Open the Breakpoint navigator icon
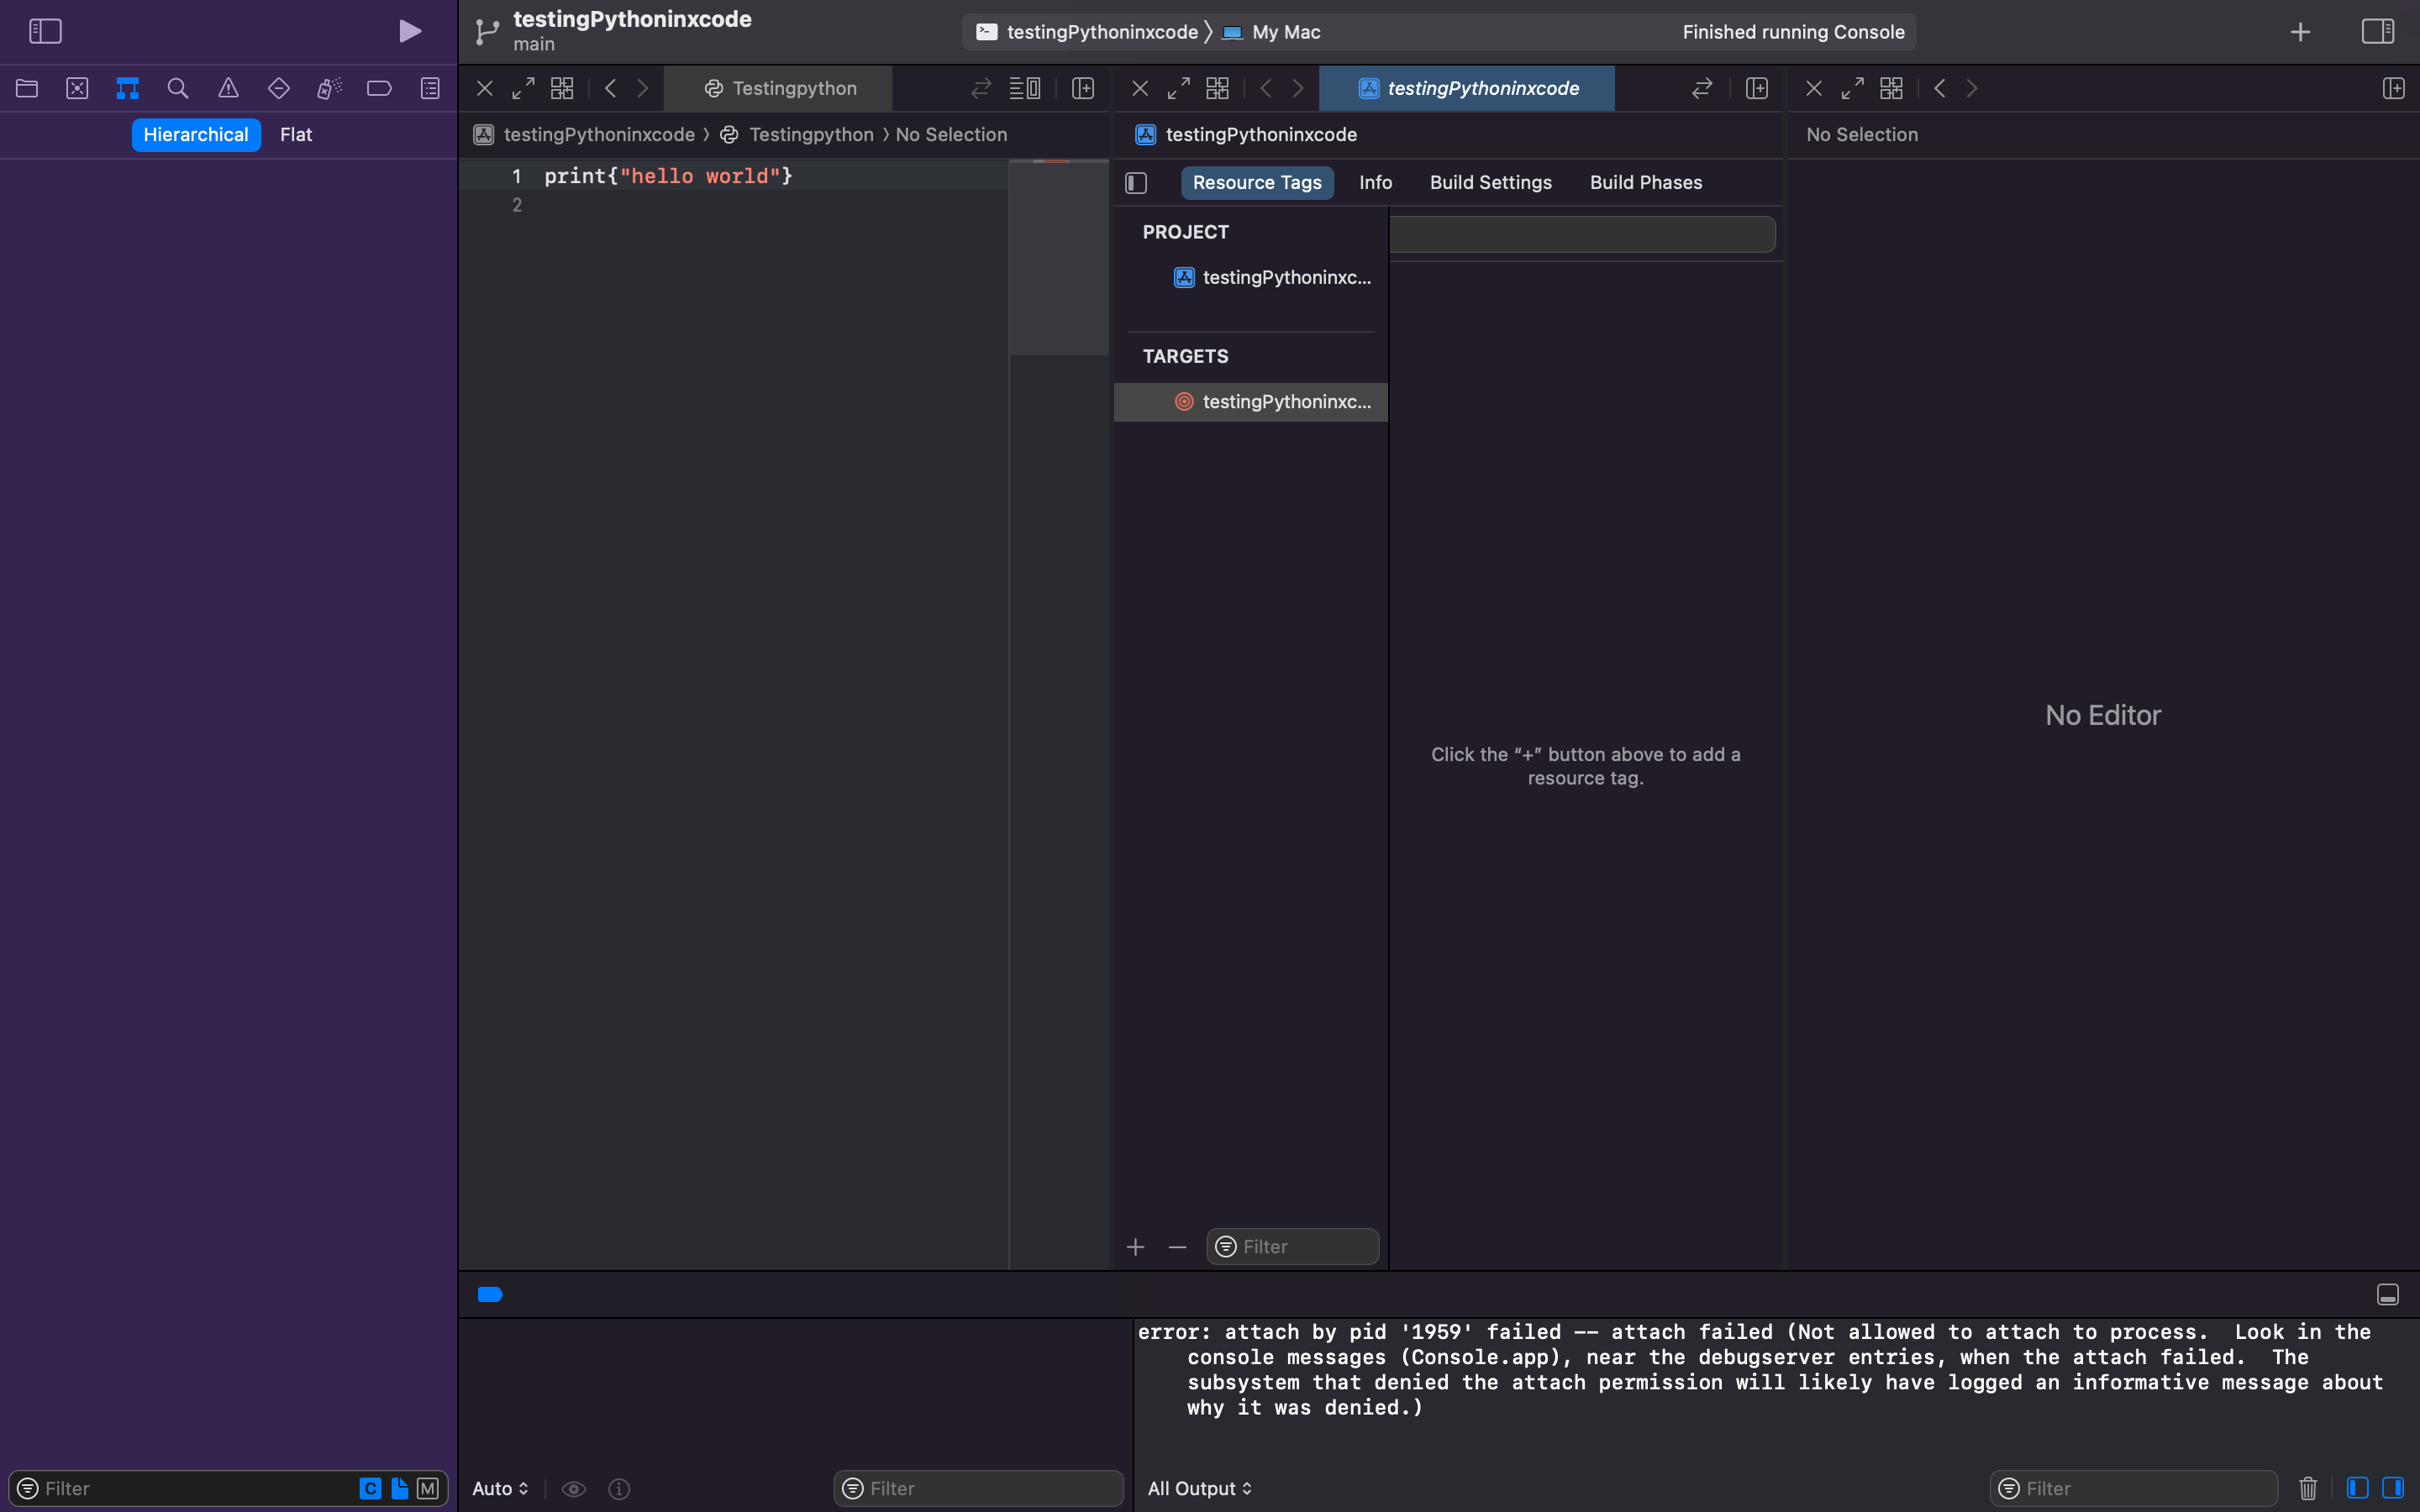 click(x=379, y=88)
